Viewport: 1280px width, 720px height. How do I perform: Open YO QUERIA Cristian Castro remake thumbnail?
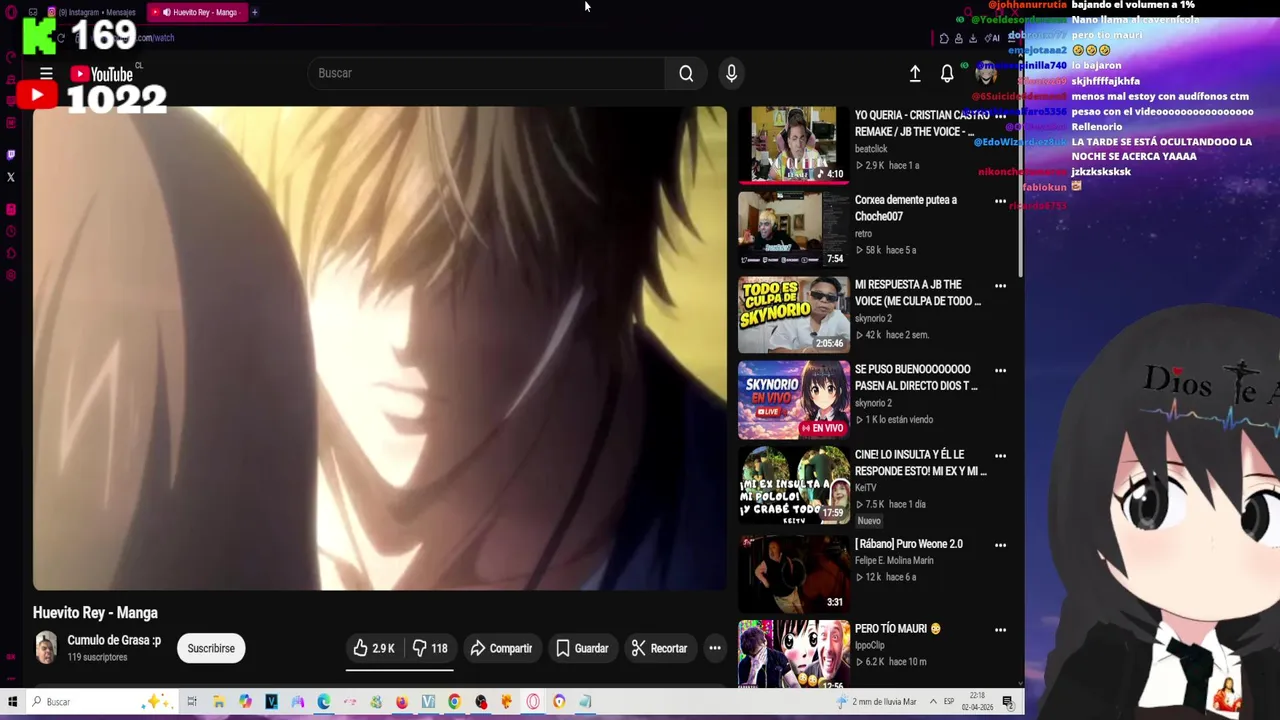793,144
